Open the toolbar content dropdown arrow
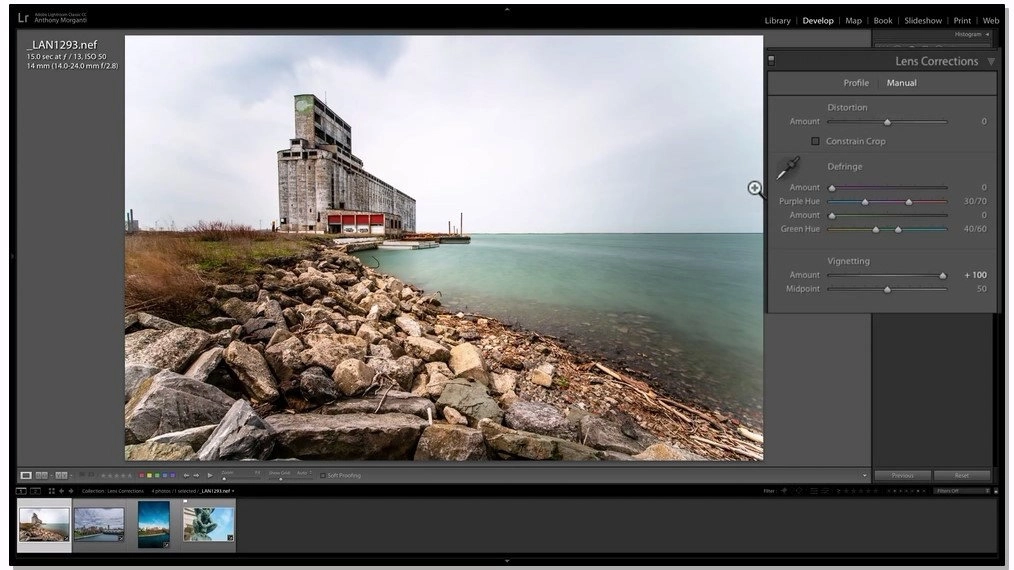Viewport: 1014px width, 570px height. tap(865, 476)
